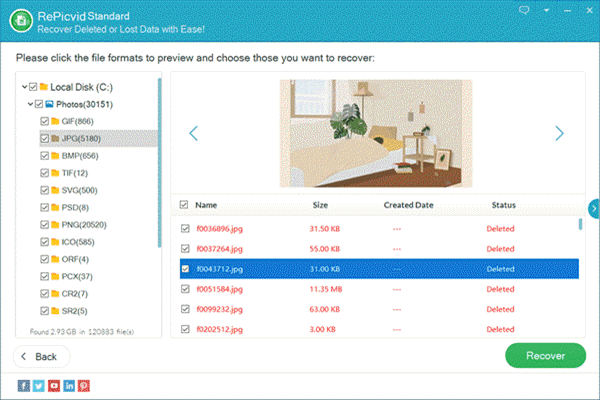Viewport: 600px width, 400px height.
Task: Uncheck the Photos(30151) checkbox
Action: [x=39, y=104]
